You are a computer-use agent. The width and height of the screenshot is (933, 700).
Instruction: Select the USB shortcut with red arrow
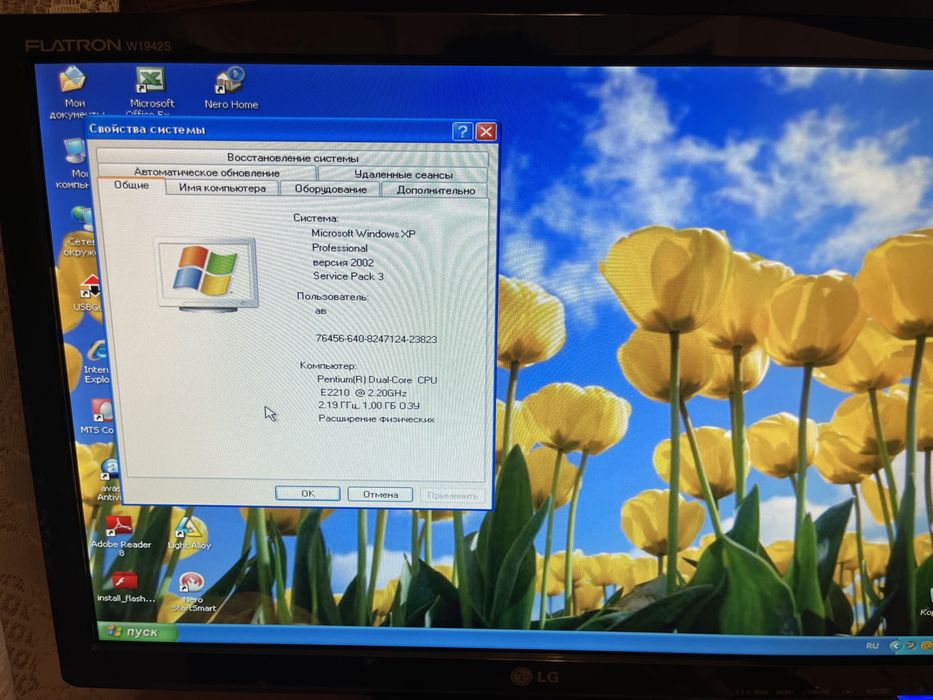pyautogui.click(x=88, y=292)
